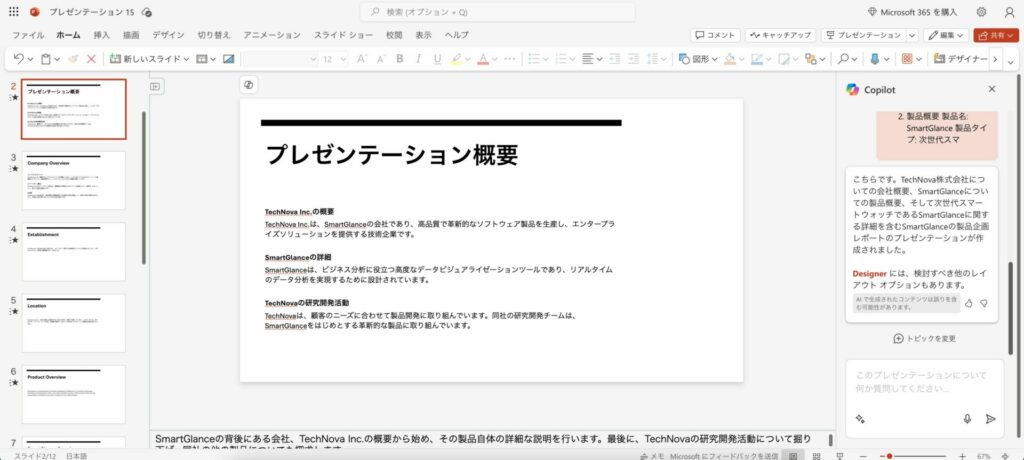
Task: Expand the numbered list dropdown
Action: coord(572,59)
